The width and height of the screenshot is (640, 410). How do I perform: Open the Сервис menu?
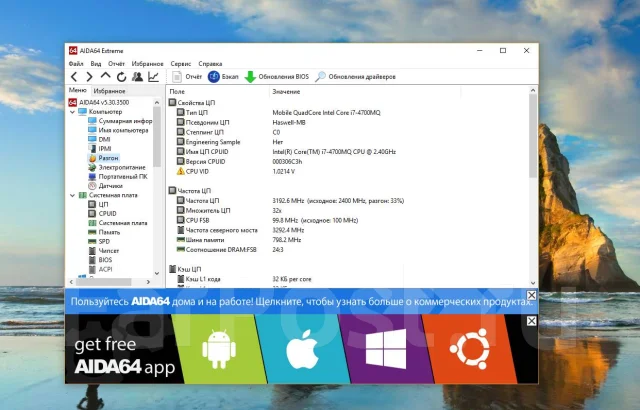point(181,64)
